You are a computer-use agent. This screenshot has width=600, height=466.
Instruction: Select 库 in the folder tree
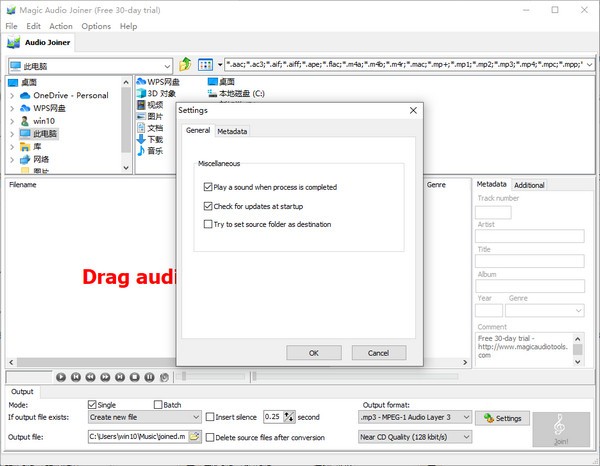(31, 147)
